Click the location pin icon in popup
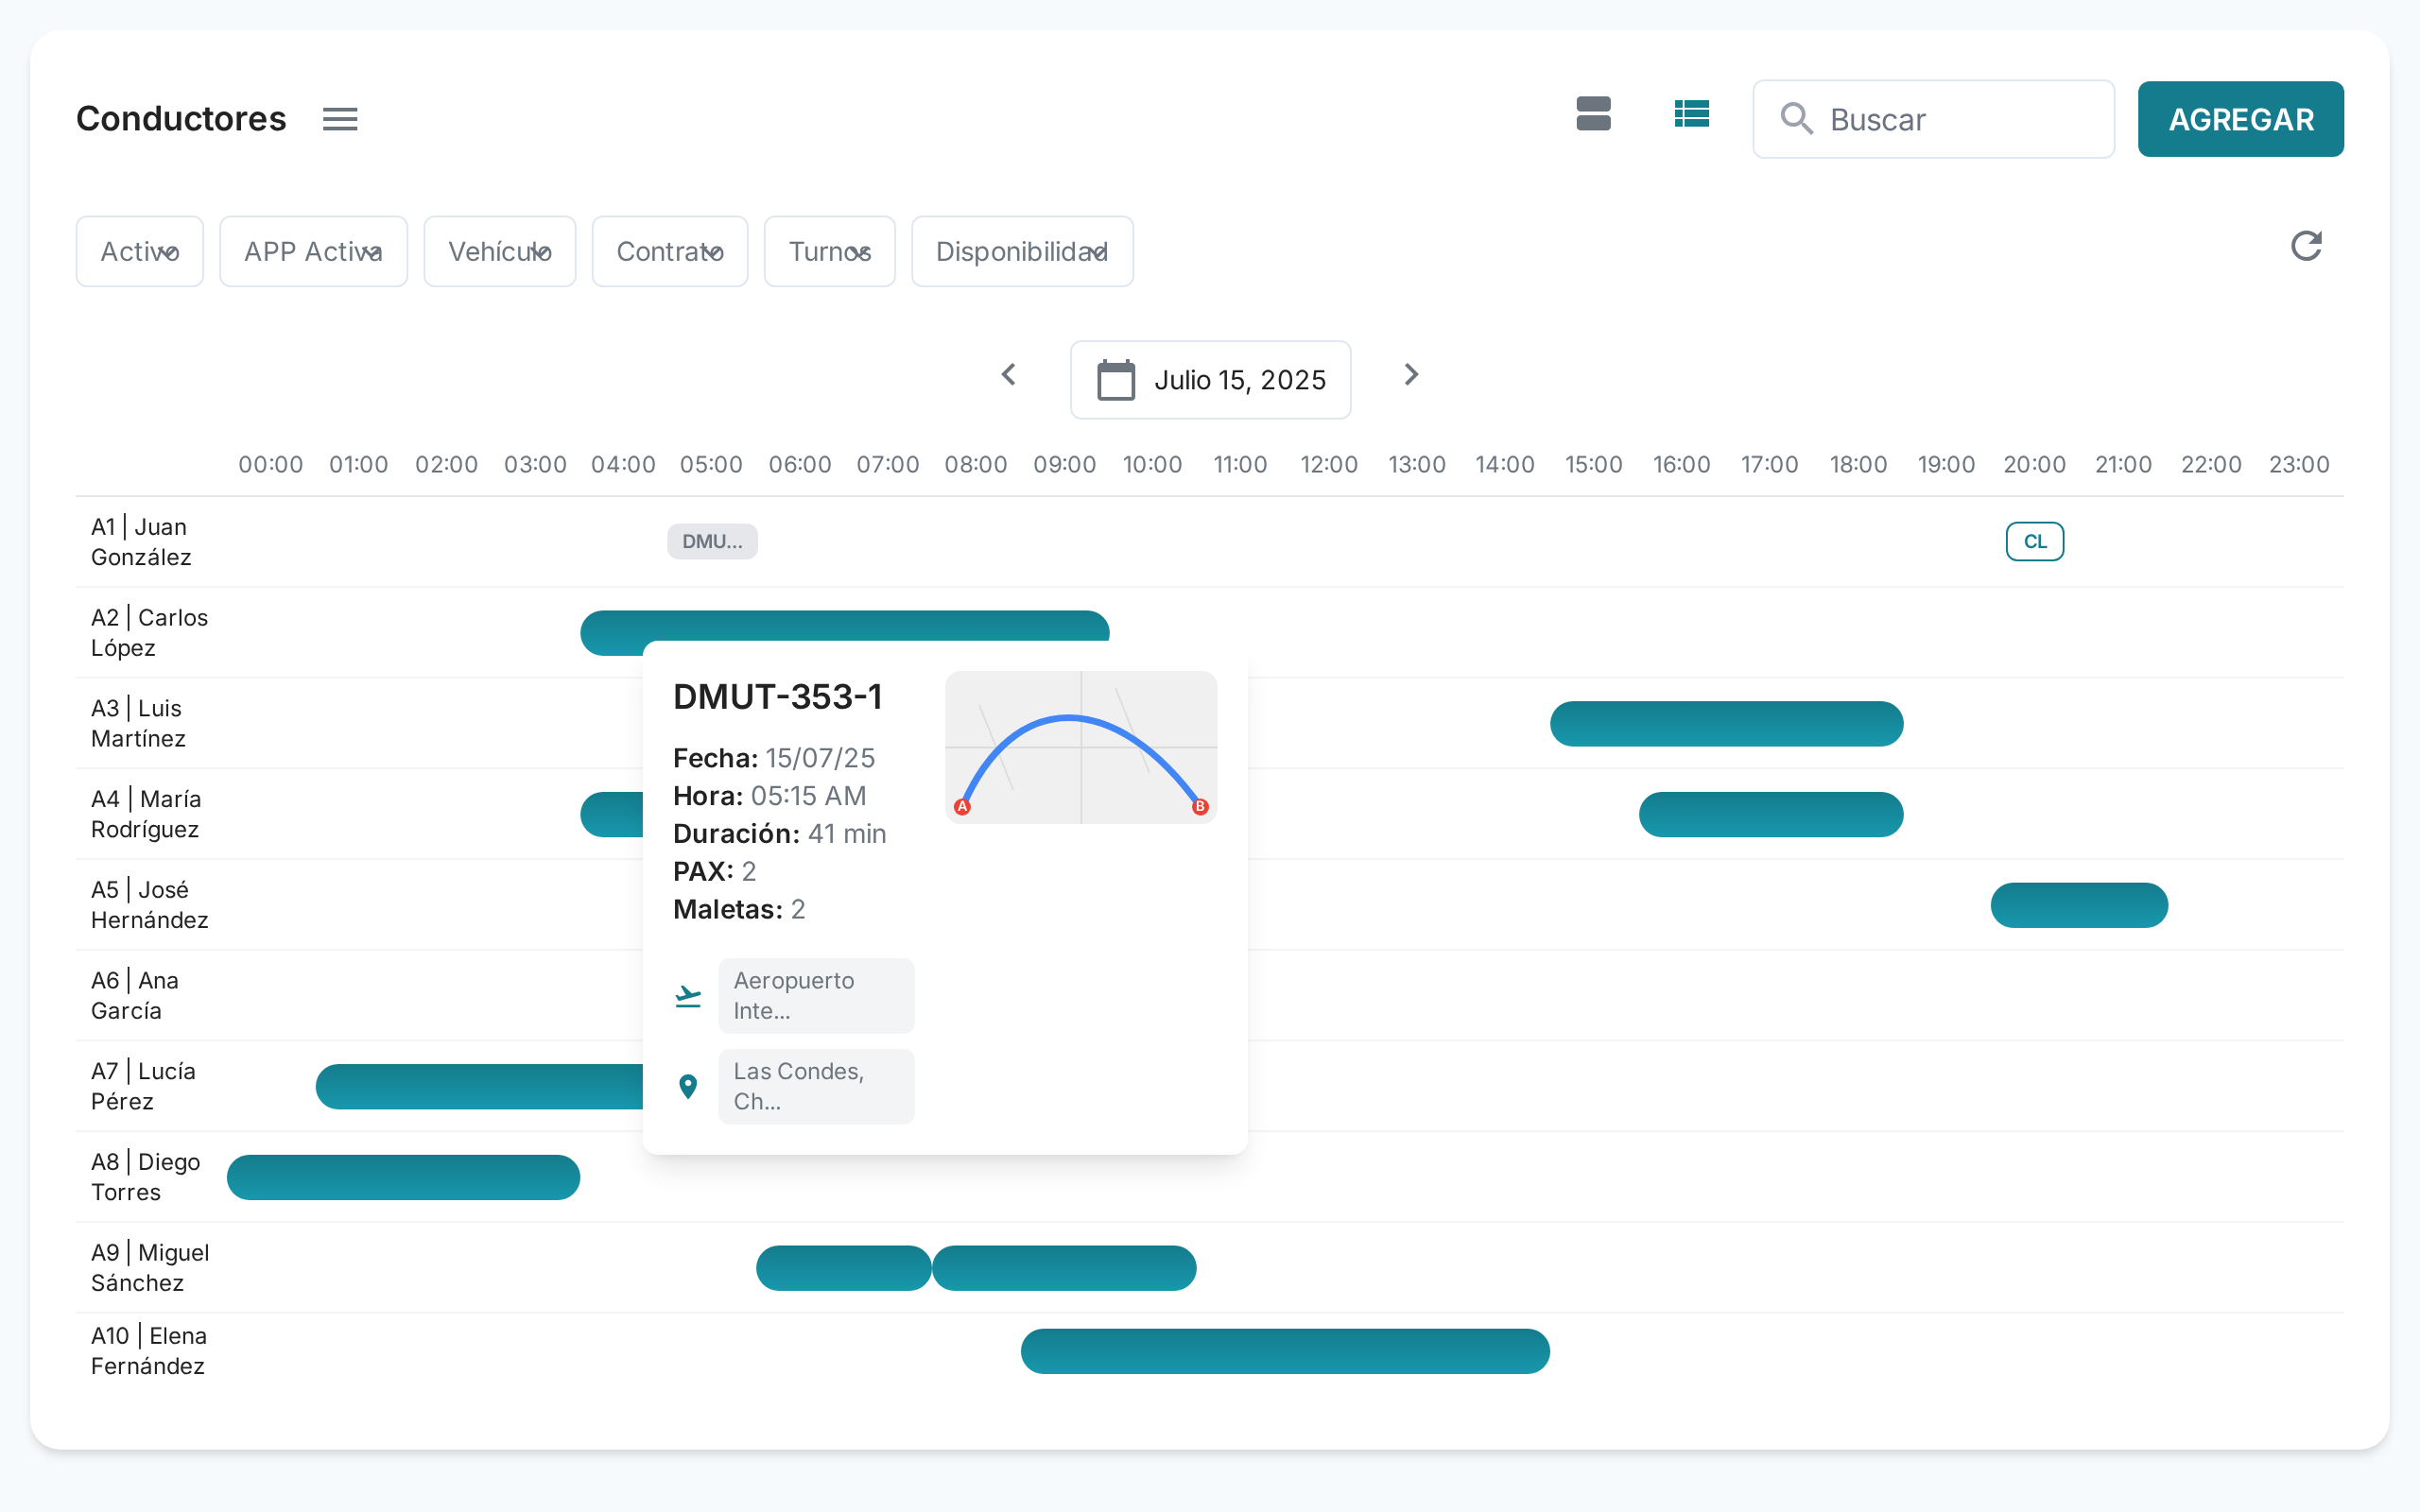Viewport: 2420px width, 1512px height. coord(688,1086)
